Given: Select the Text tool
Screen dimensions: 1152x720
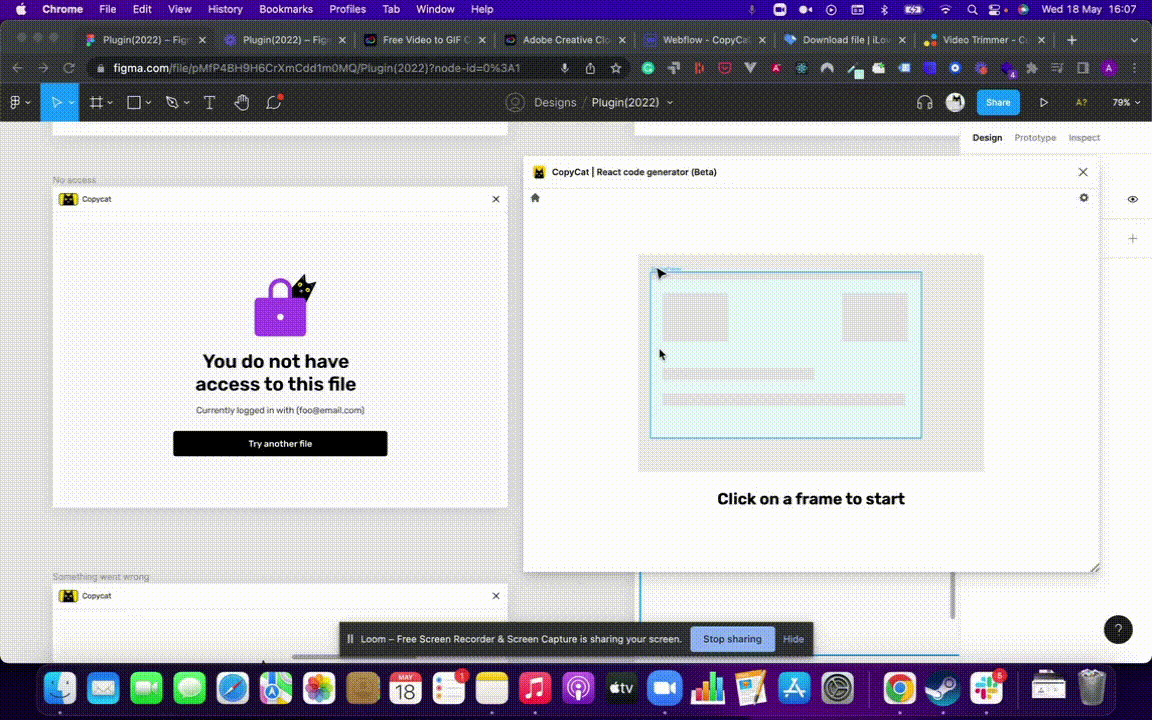Looking at the screenshot, I should pos(209,103).
